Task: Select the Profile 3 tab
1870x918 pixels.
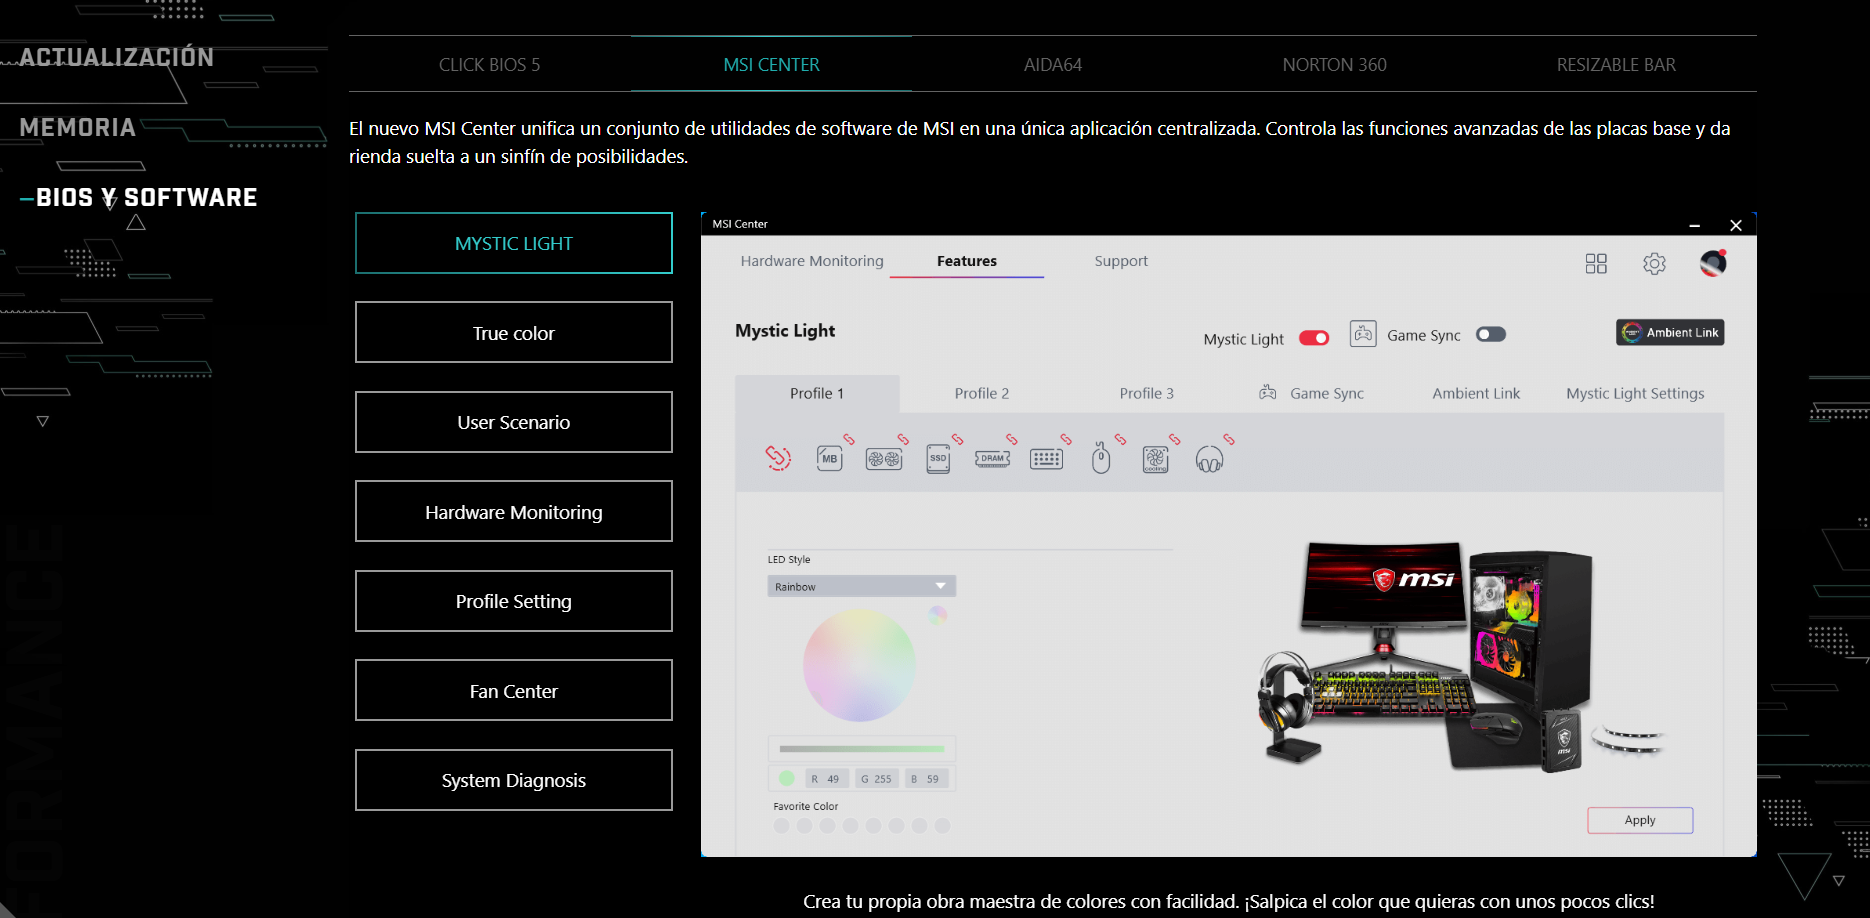Action: pyautogui.click(x=1147, y=394)
